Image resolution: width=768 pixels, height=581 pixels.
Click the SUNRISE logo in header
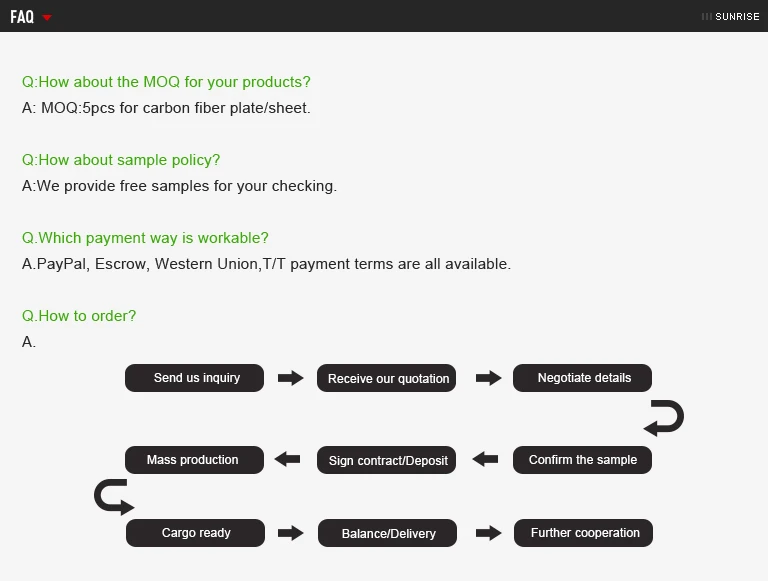pyautogui.click(x=730, y=17)
